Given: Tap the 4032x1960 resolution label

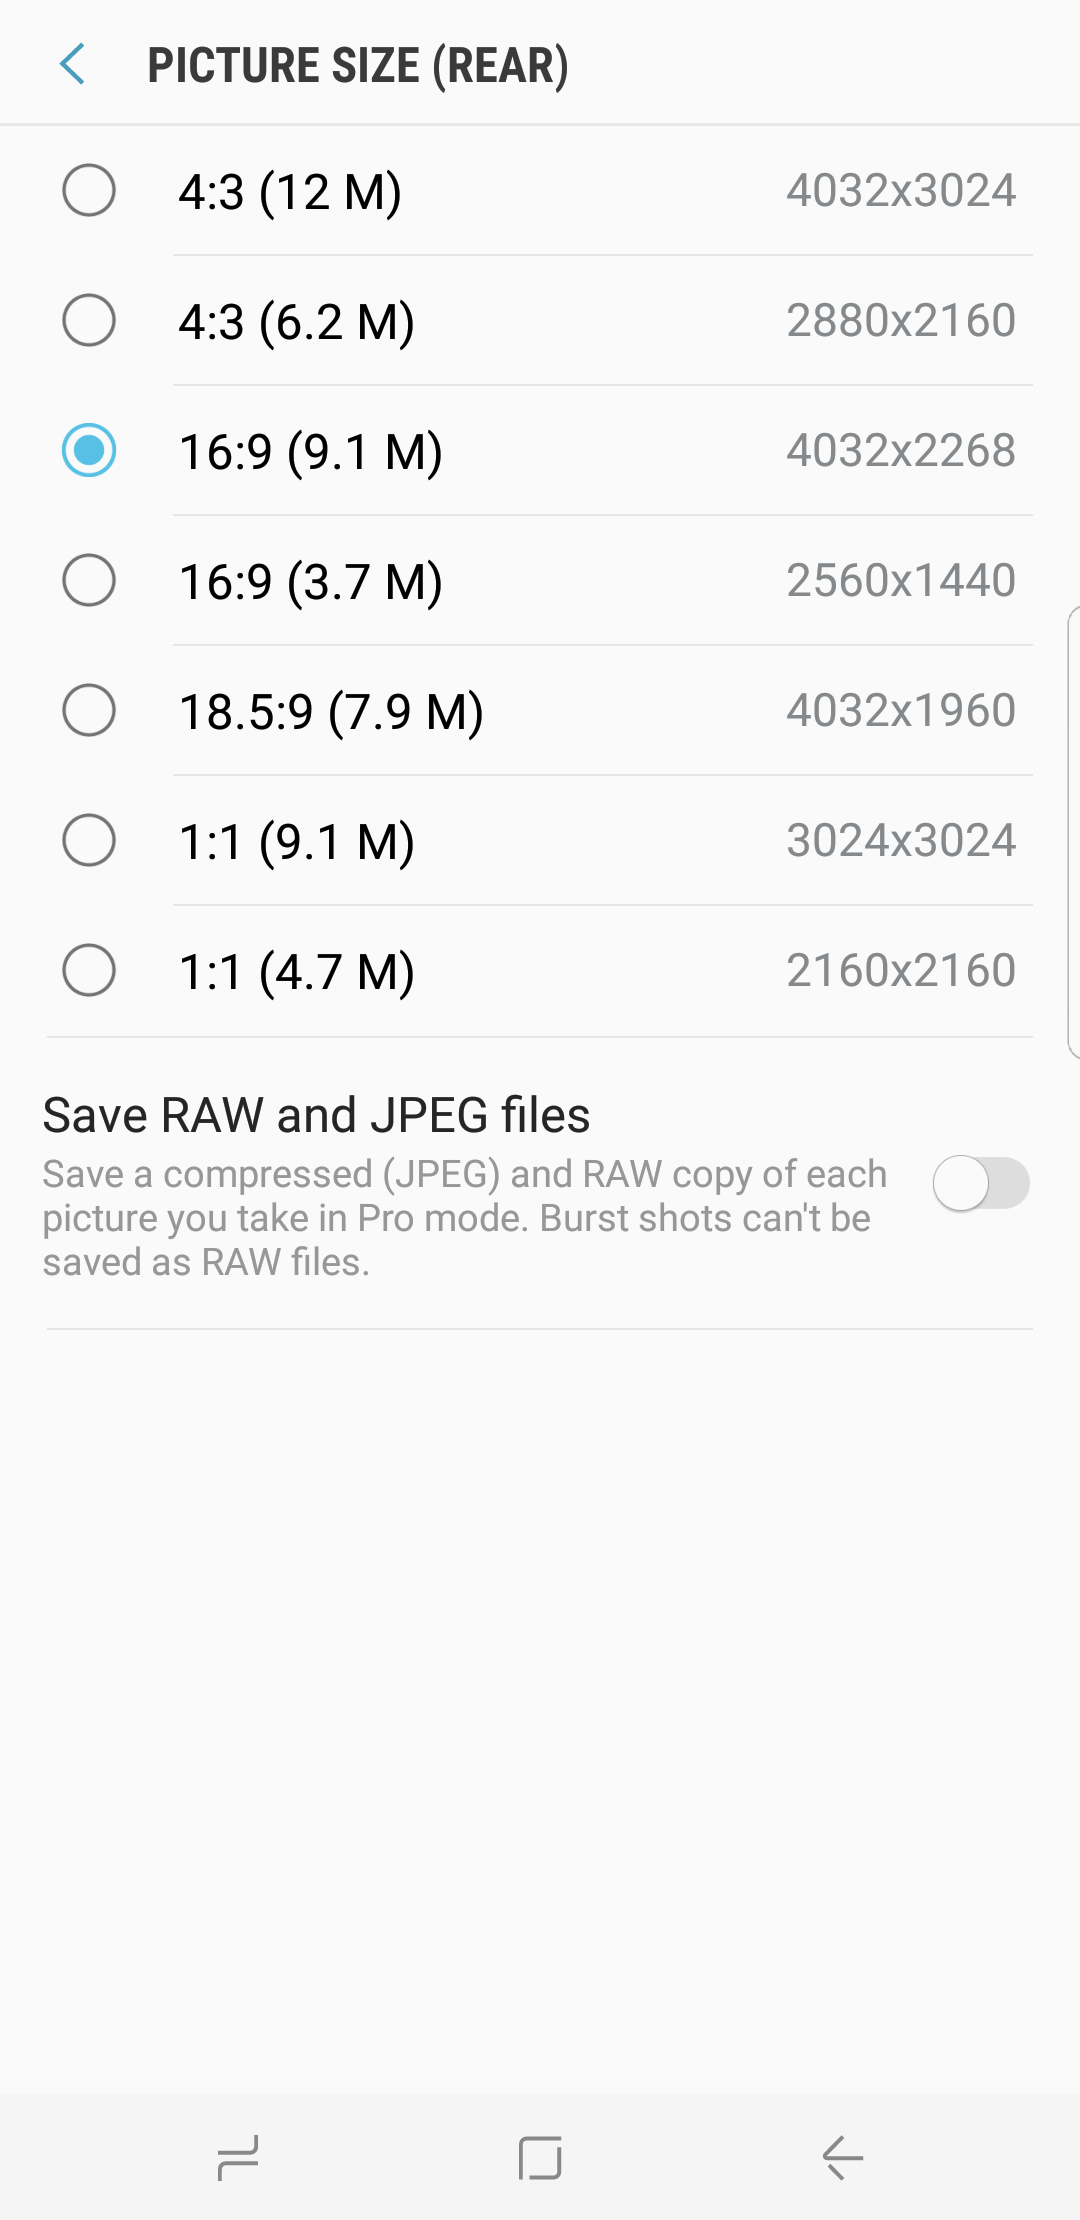Looking at the screenshot, I should tap(900, 710).
